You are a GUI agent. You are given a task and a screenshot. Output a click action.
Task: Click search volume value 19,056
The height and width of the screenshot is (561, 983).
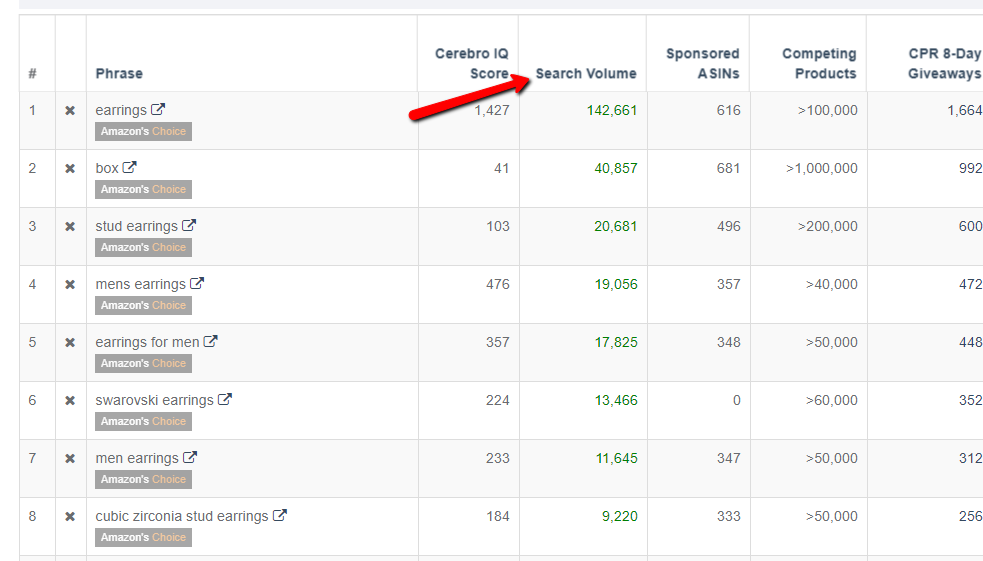click(616, 285)
